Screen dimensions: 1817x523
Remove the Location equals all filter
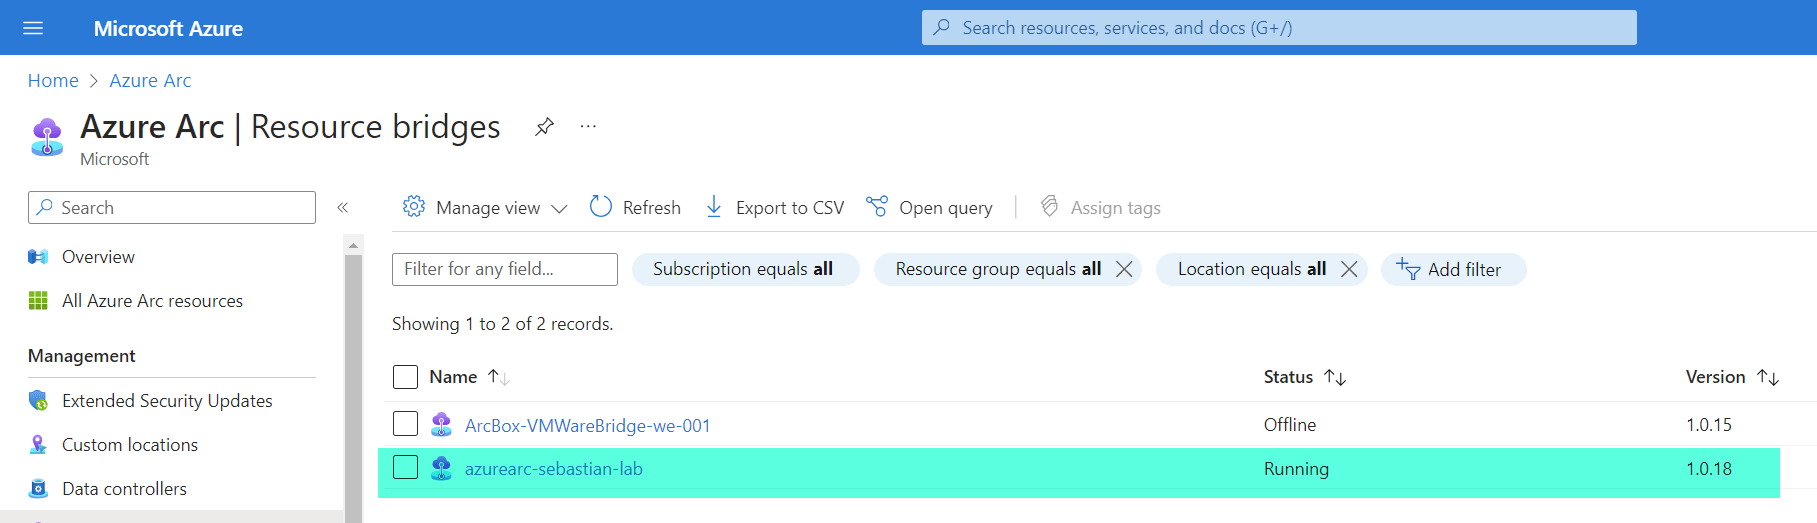[1349, 269]
